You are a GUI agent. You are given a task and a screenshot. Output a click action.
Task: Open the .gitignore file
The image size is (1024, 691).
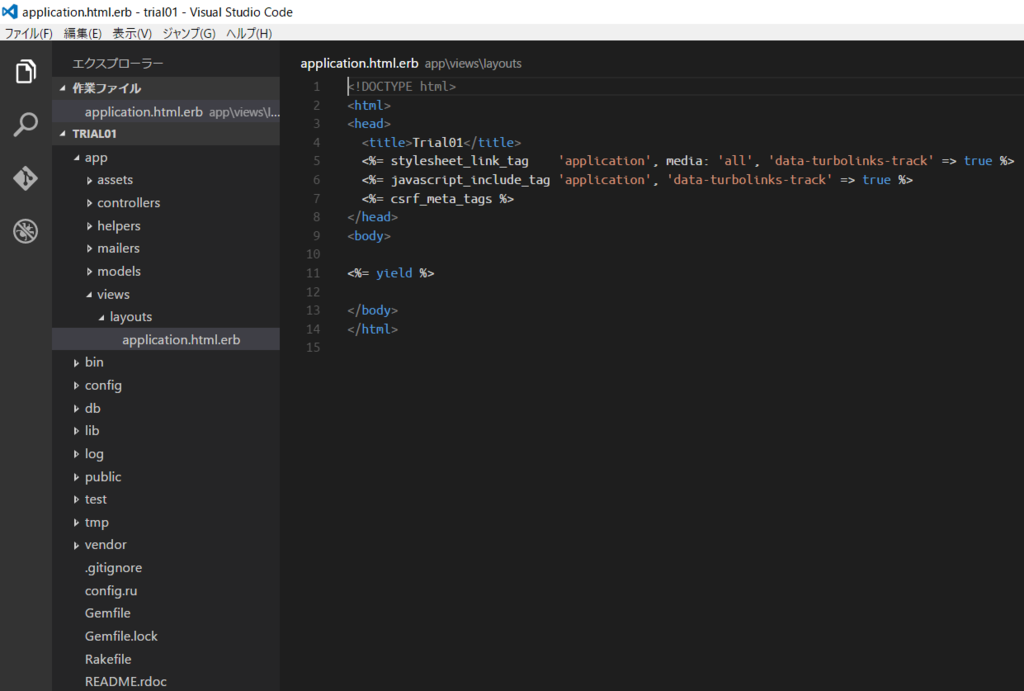[113, 568]
